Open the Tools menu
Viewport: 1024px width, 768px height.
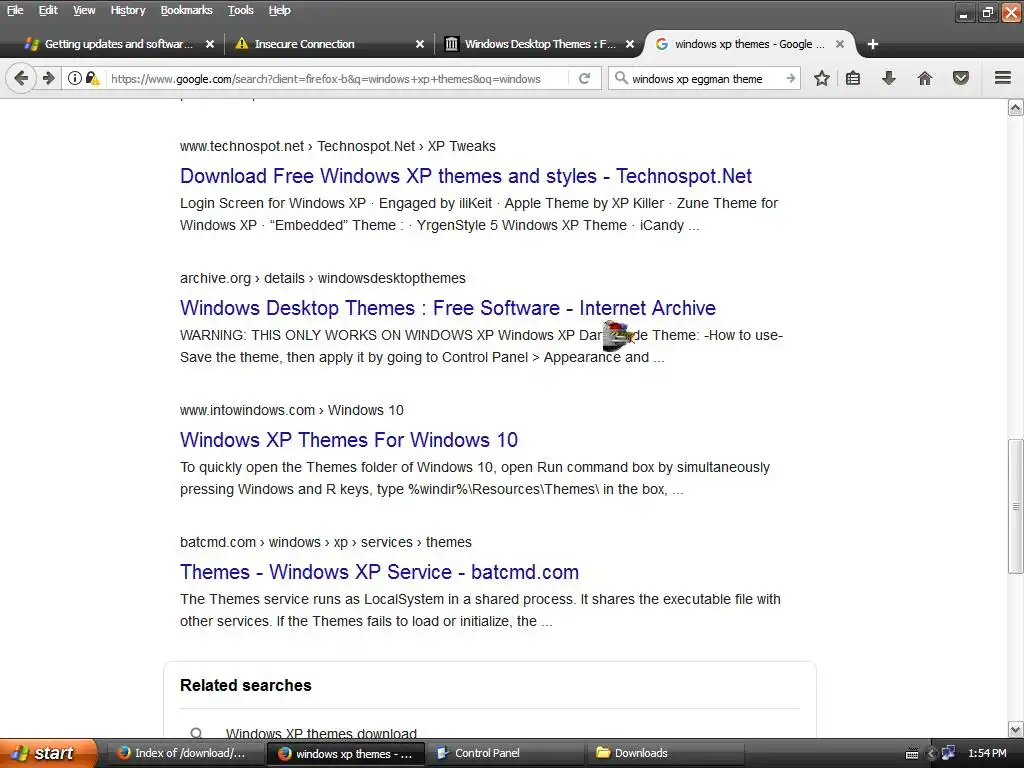coord(240,10)
